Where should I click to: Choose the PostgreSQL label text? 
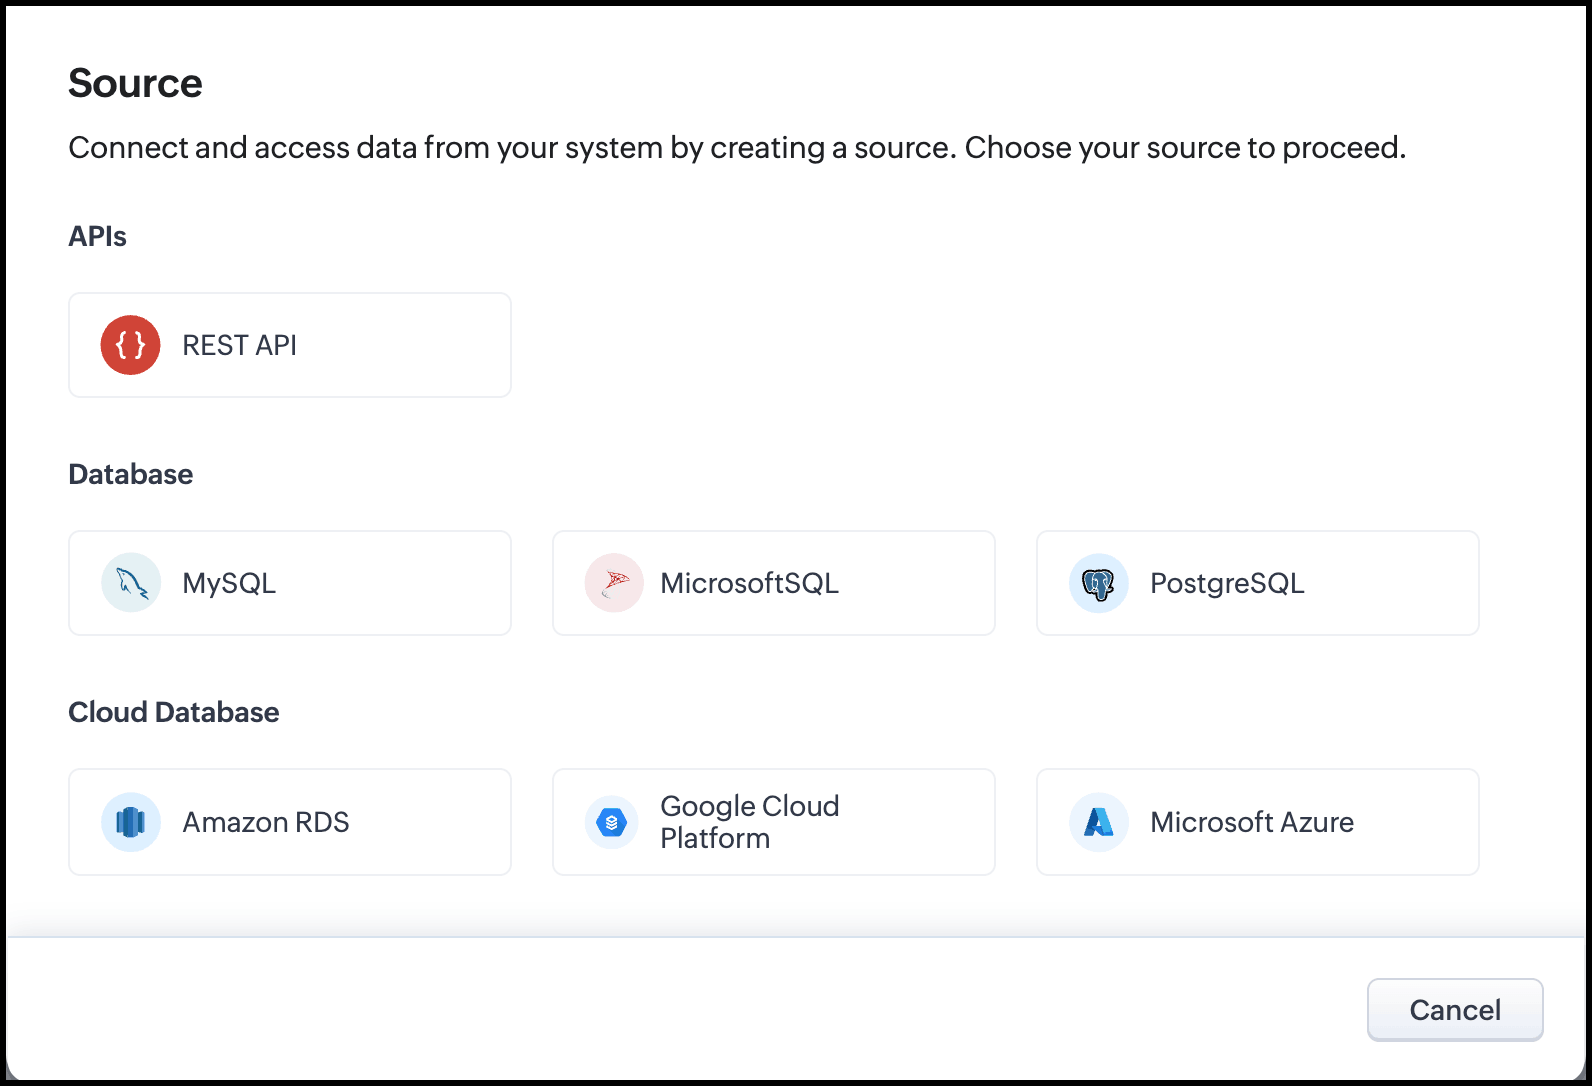coord(1227,583)
